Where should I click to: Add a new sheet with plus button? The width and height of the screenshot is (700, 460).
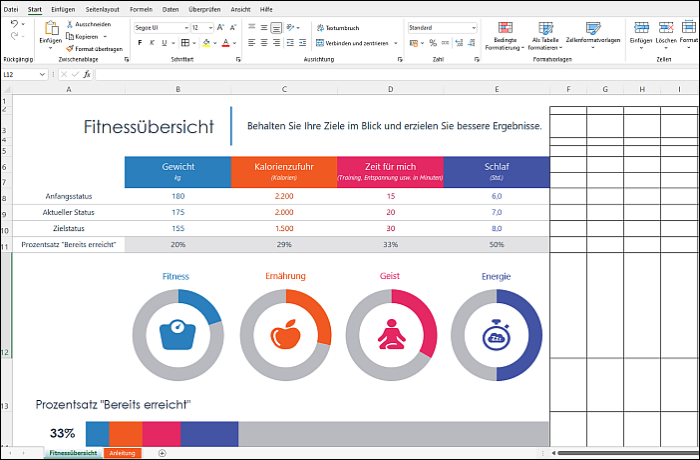pyautogui.click(x=162, y=453)
